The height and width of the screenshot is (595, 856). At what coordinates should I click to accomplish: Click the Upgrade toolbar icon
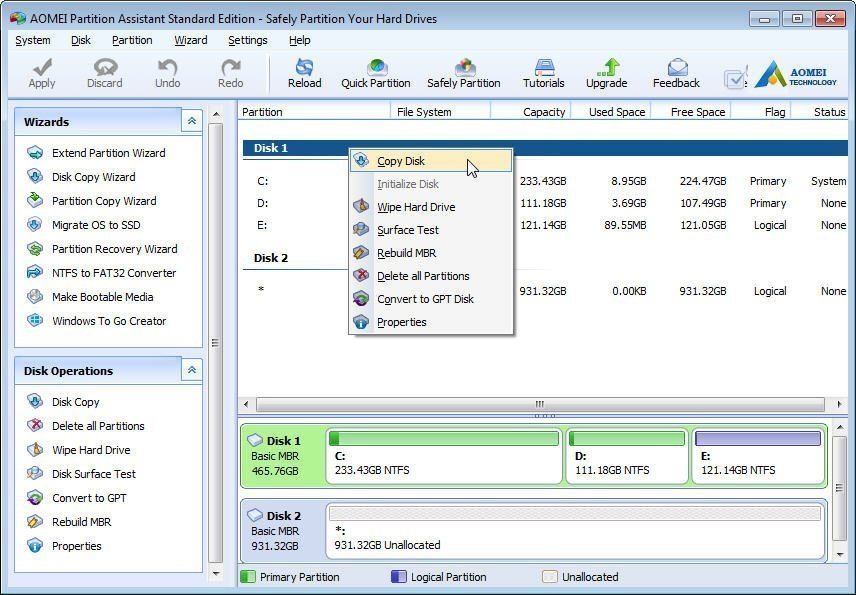tap(607, 73)
